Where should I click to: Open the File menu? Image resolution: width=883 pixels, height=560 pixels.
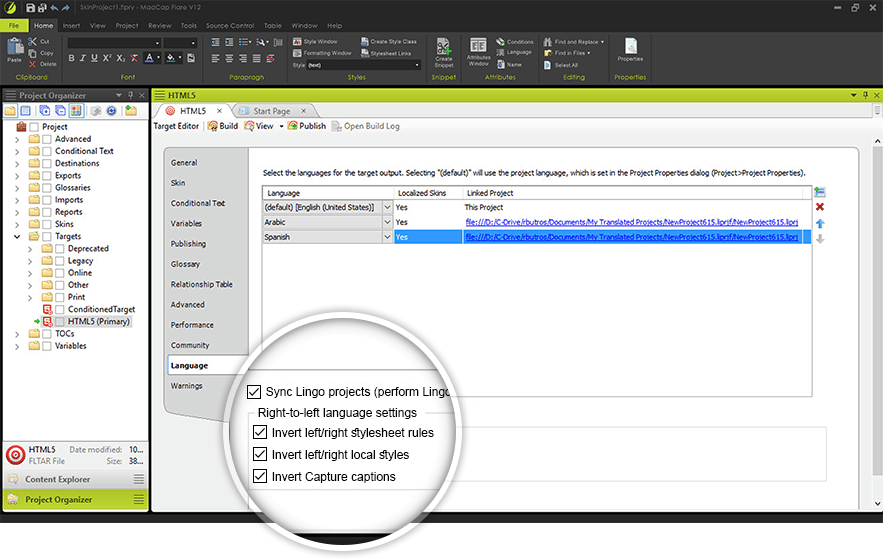coord(14,25)
